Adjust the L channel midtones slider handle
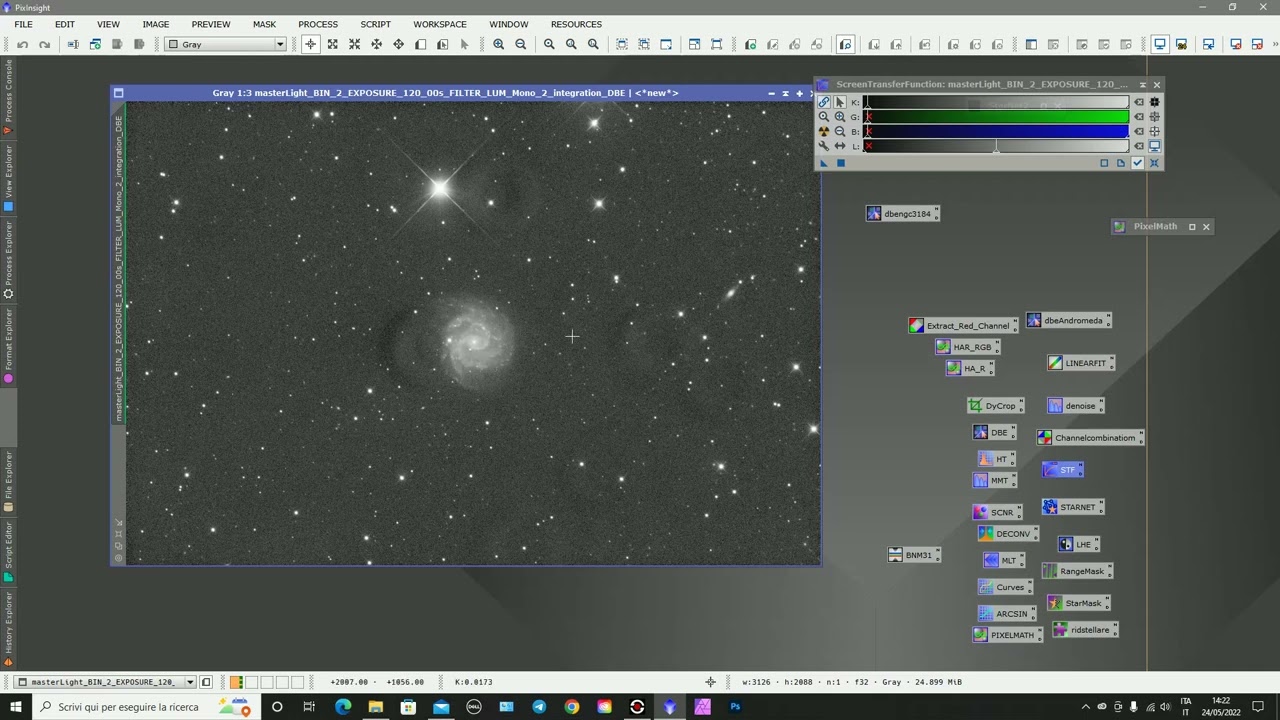The width and height of the screenshot is (1280, 720). (x=996, y=148)
